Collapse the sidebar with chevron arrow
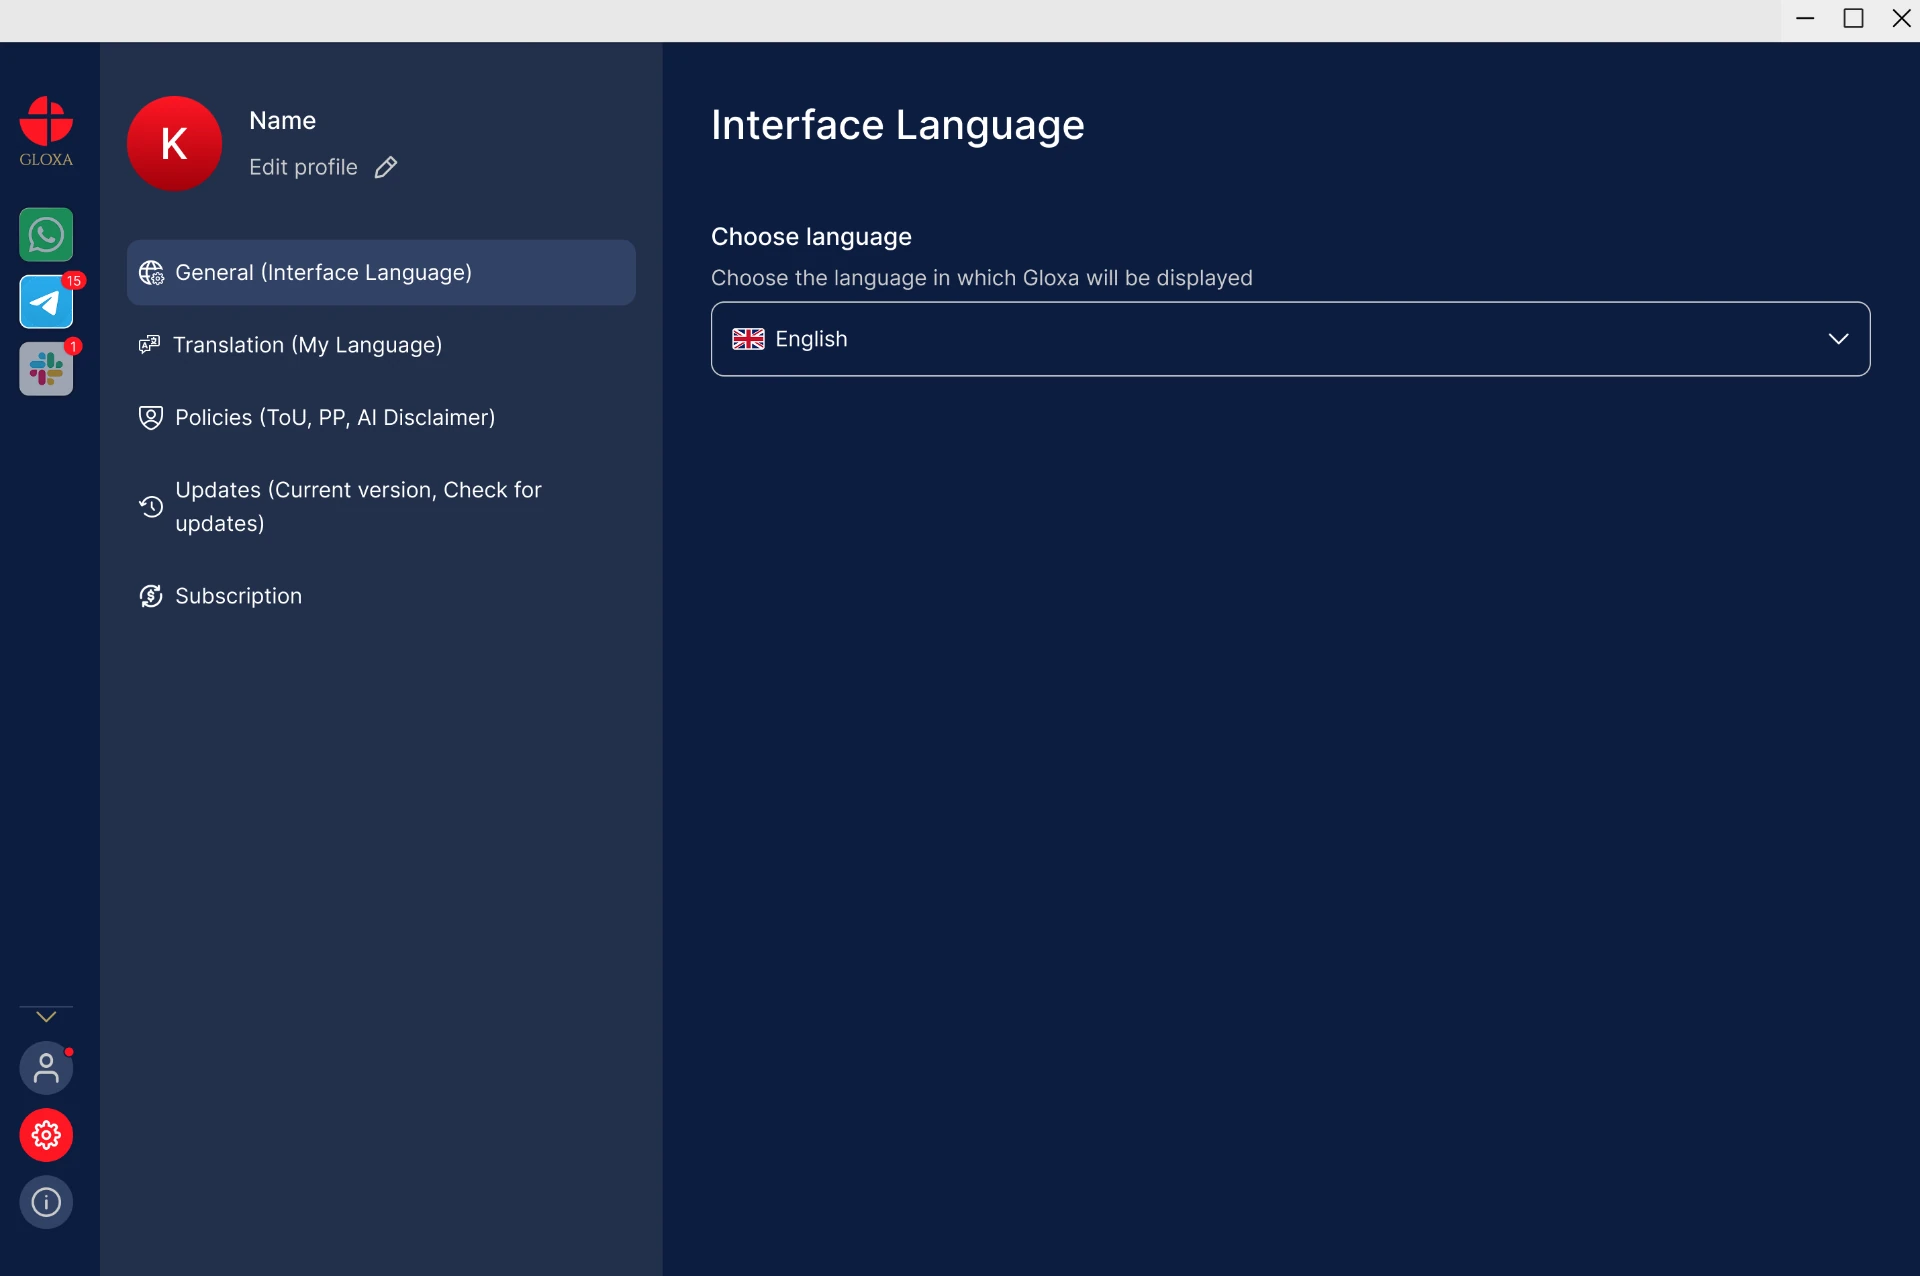The height and width of the screenshot is (1276, 1920). point(46,1017)
